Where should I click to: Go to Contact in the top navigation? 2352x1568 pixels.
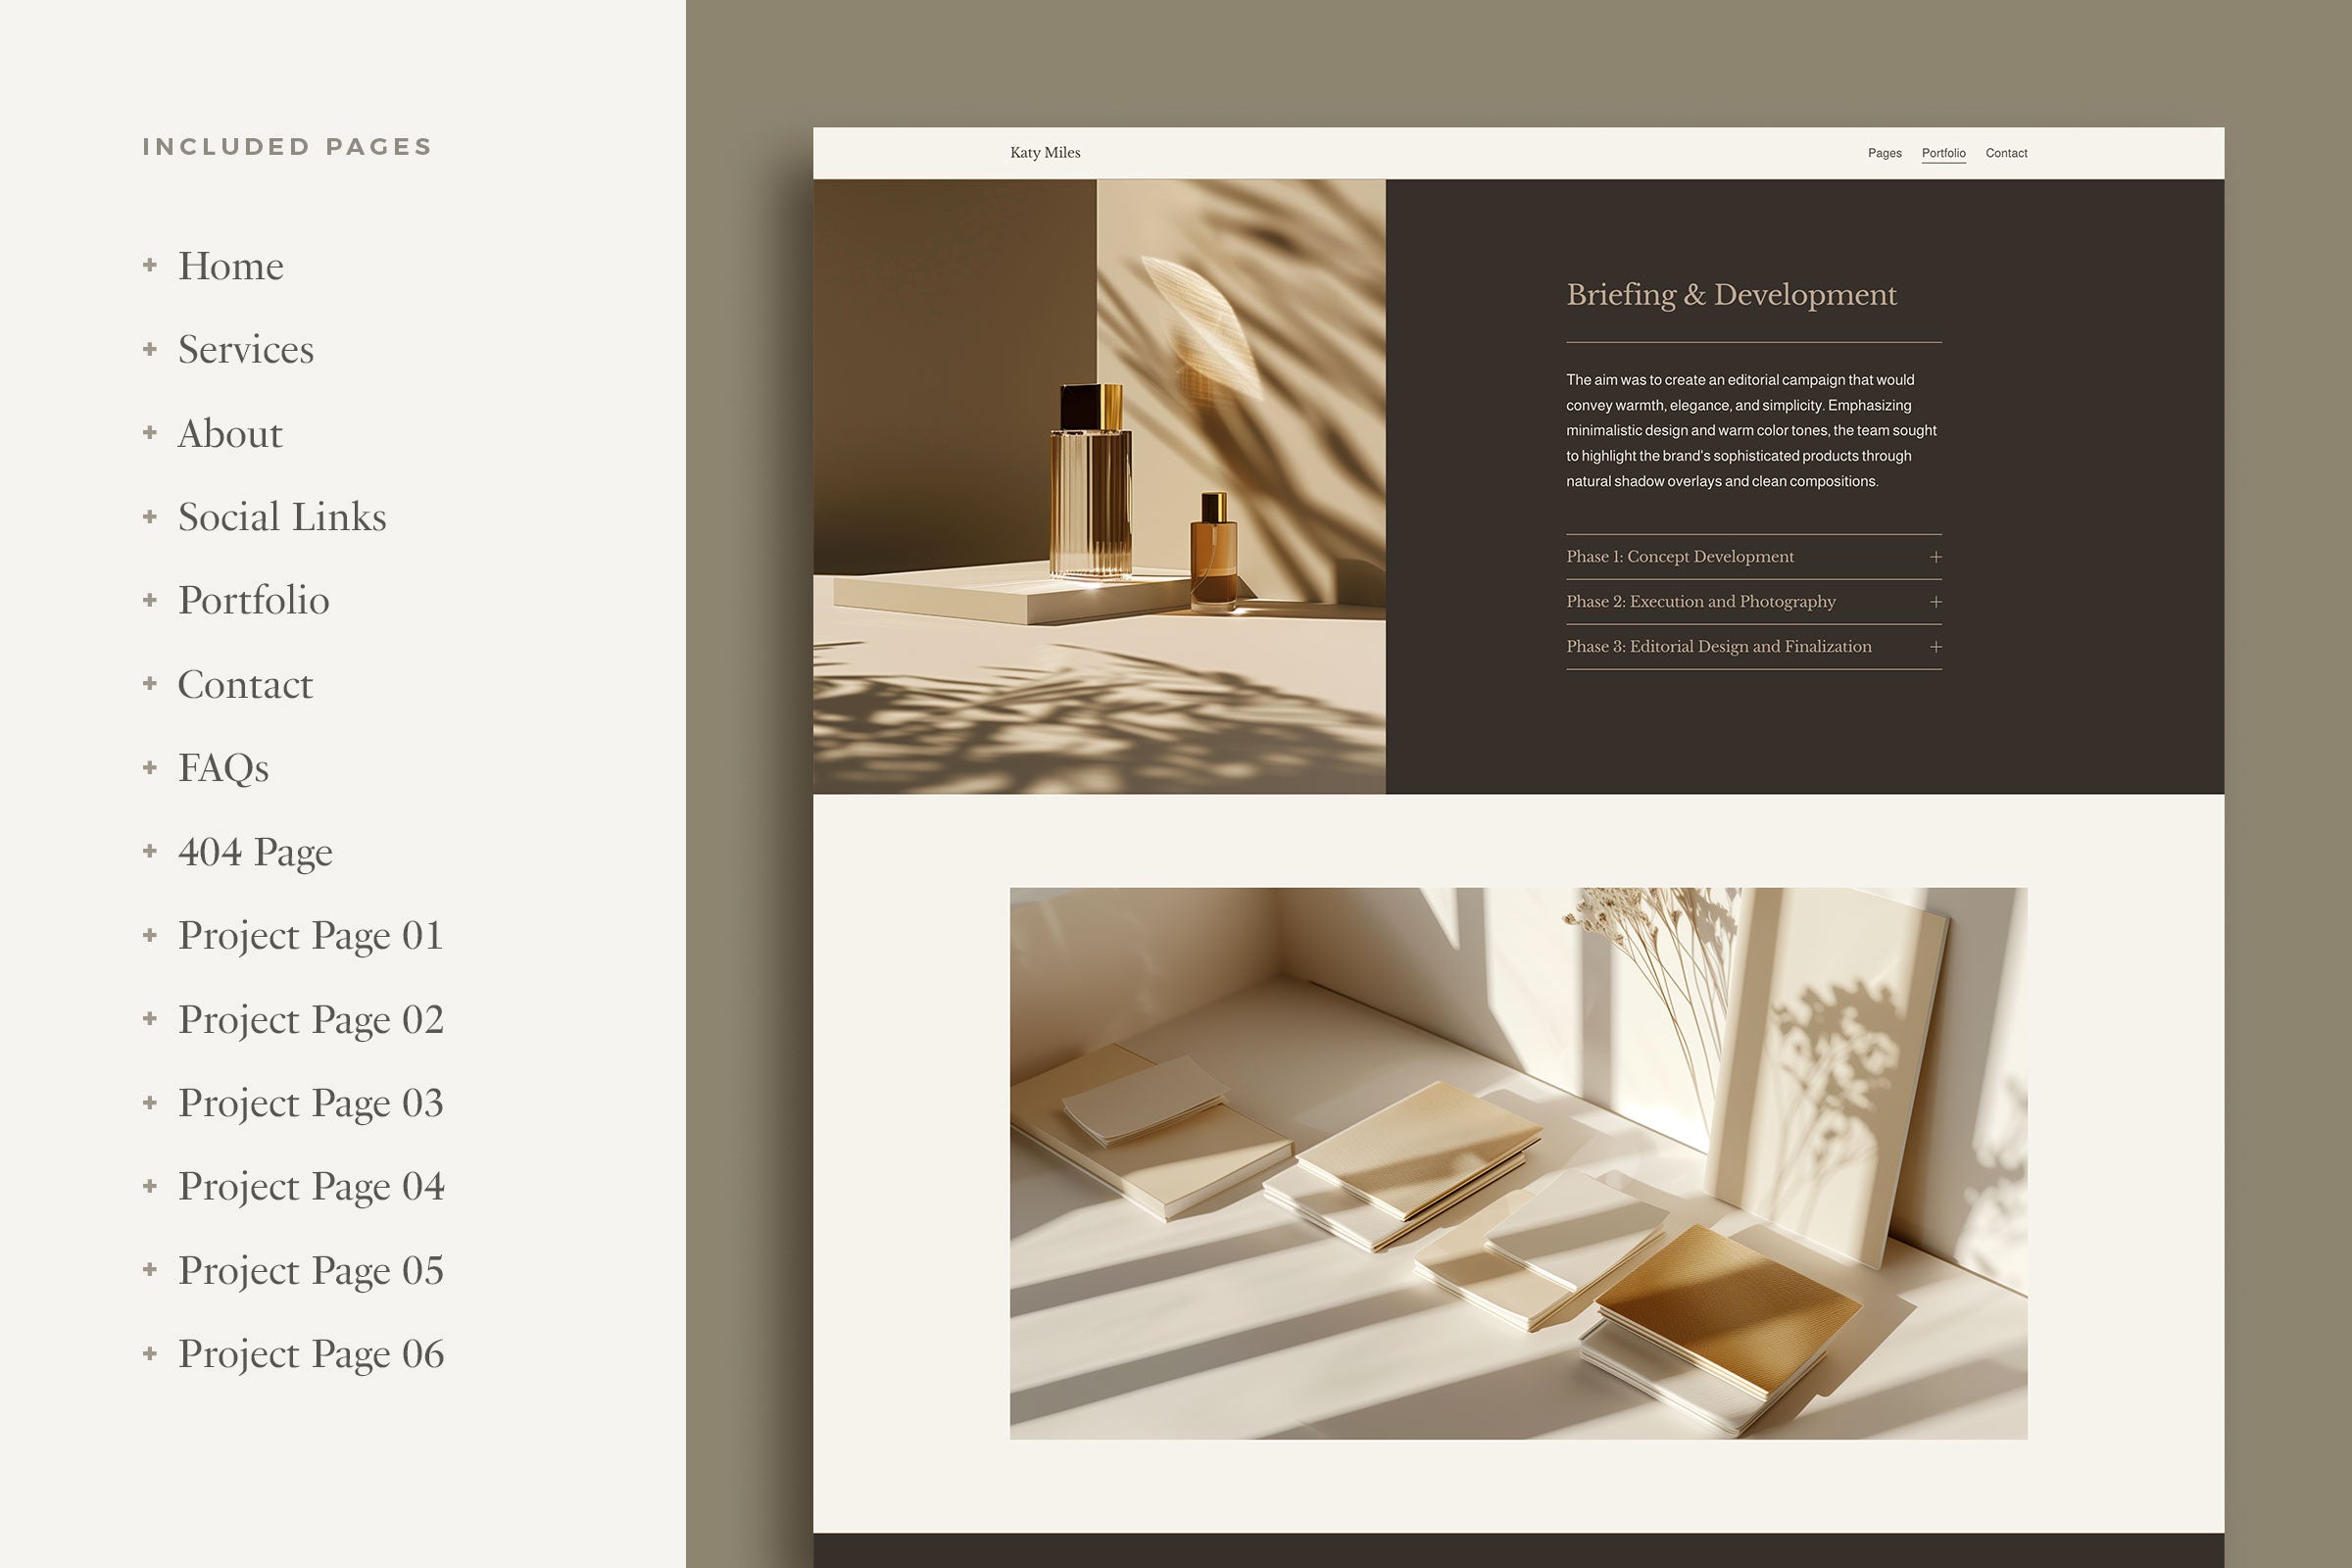pyautogui.click(x=2006, y=153)
